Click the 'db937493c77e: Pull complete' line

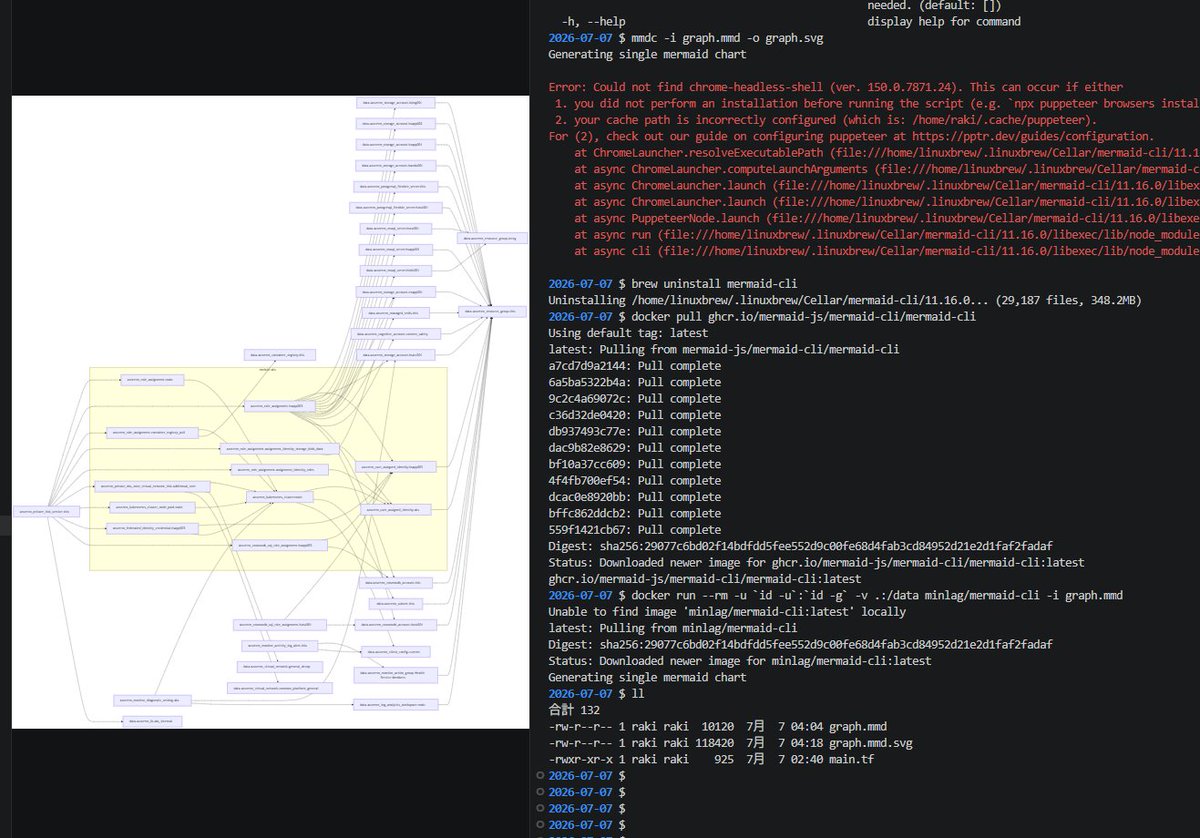634,431
